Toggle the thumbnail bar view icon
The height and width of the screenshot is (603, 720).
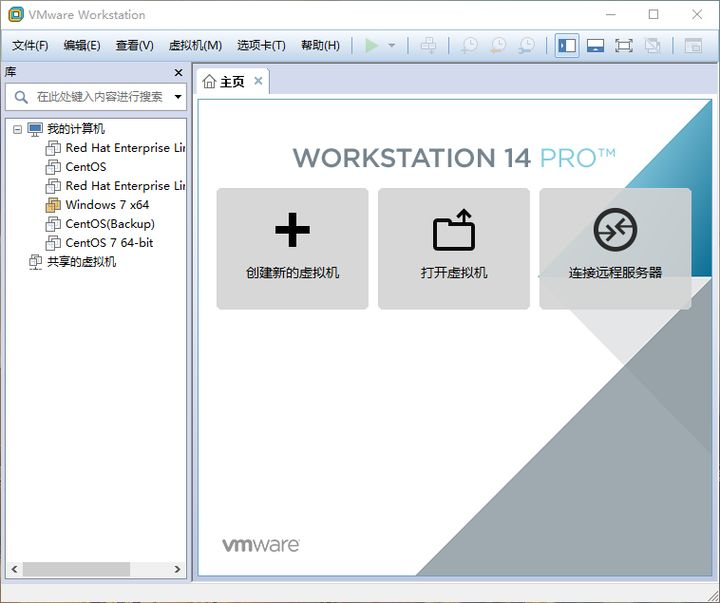point(595,45)
